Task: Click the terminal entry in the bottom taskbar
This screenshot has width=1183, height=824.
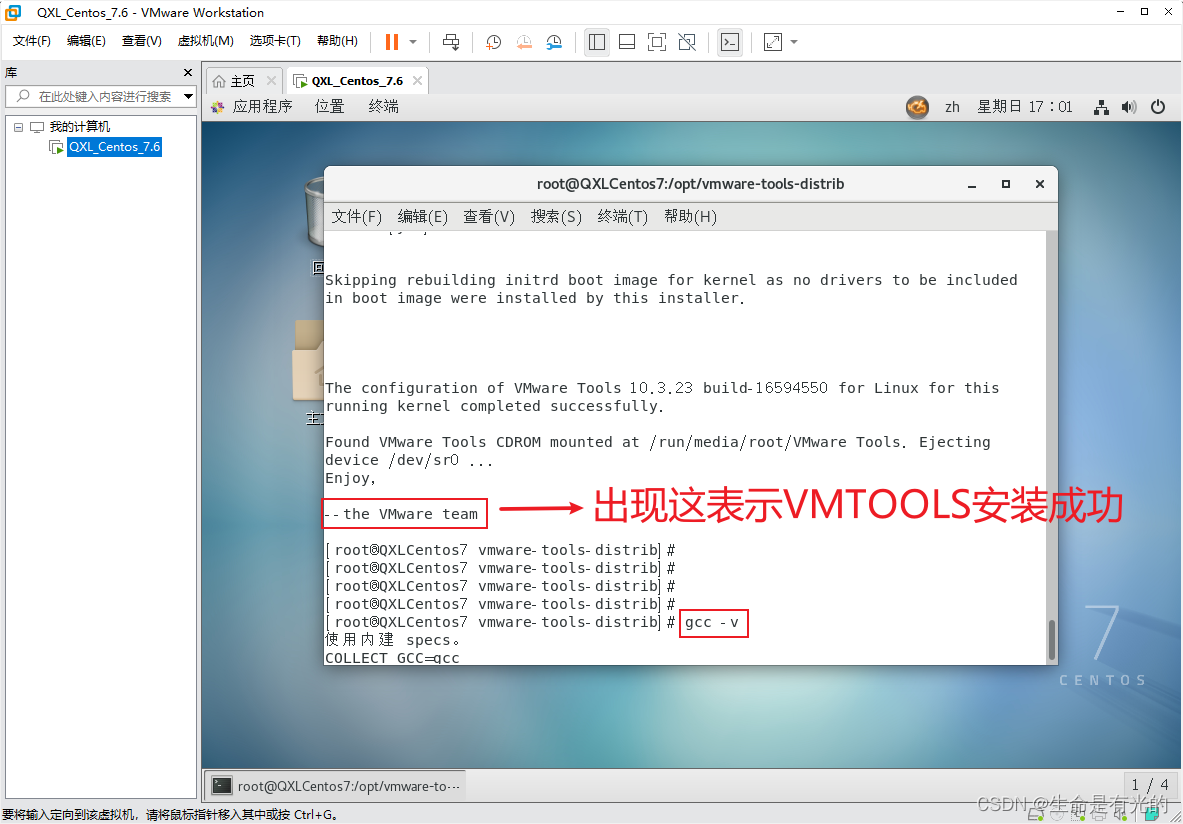Action: pyautogui.click(x=336, y=786)
